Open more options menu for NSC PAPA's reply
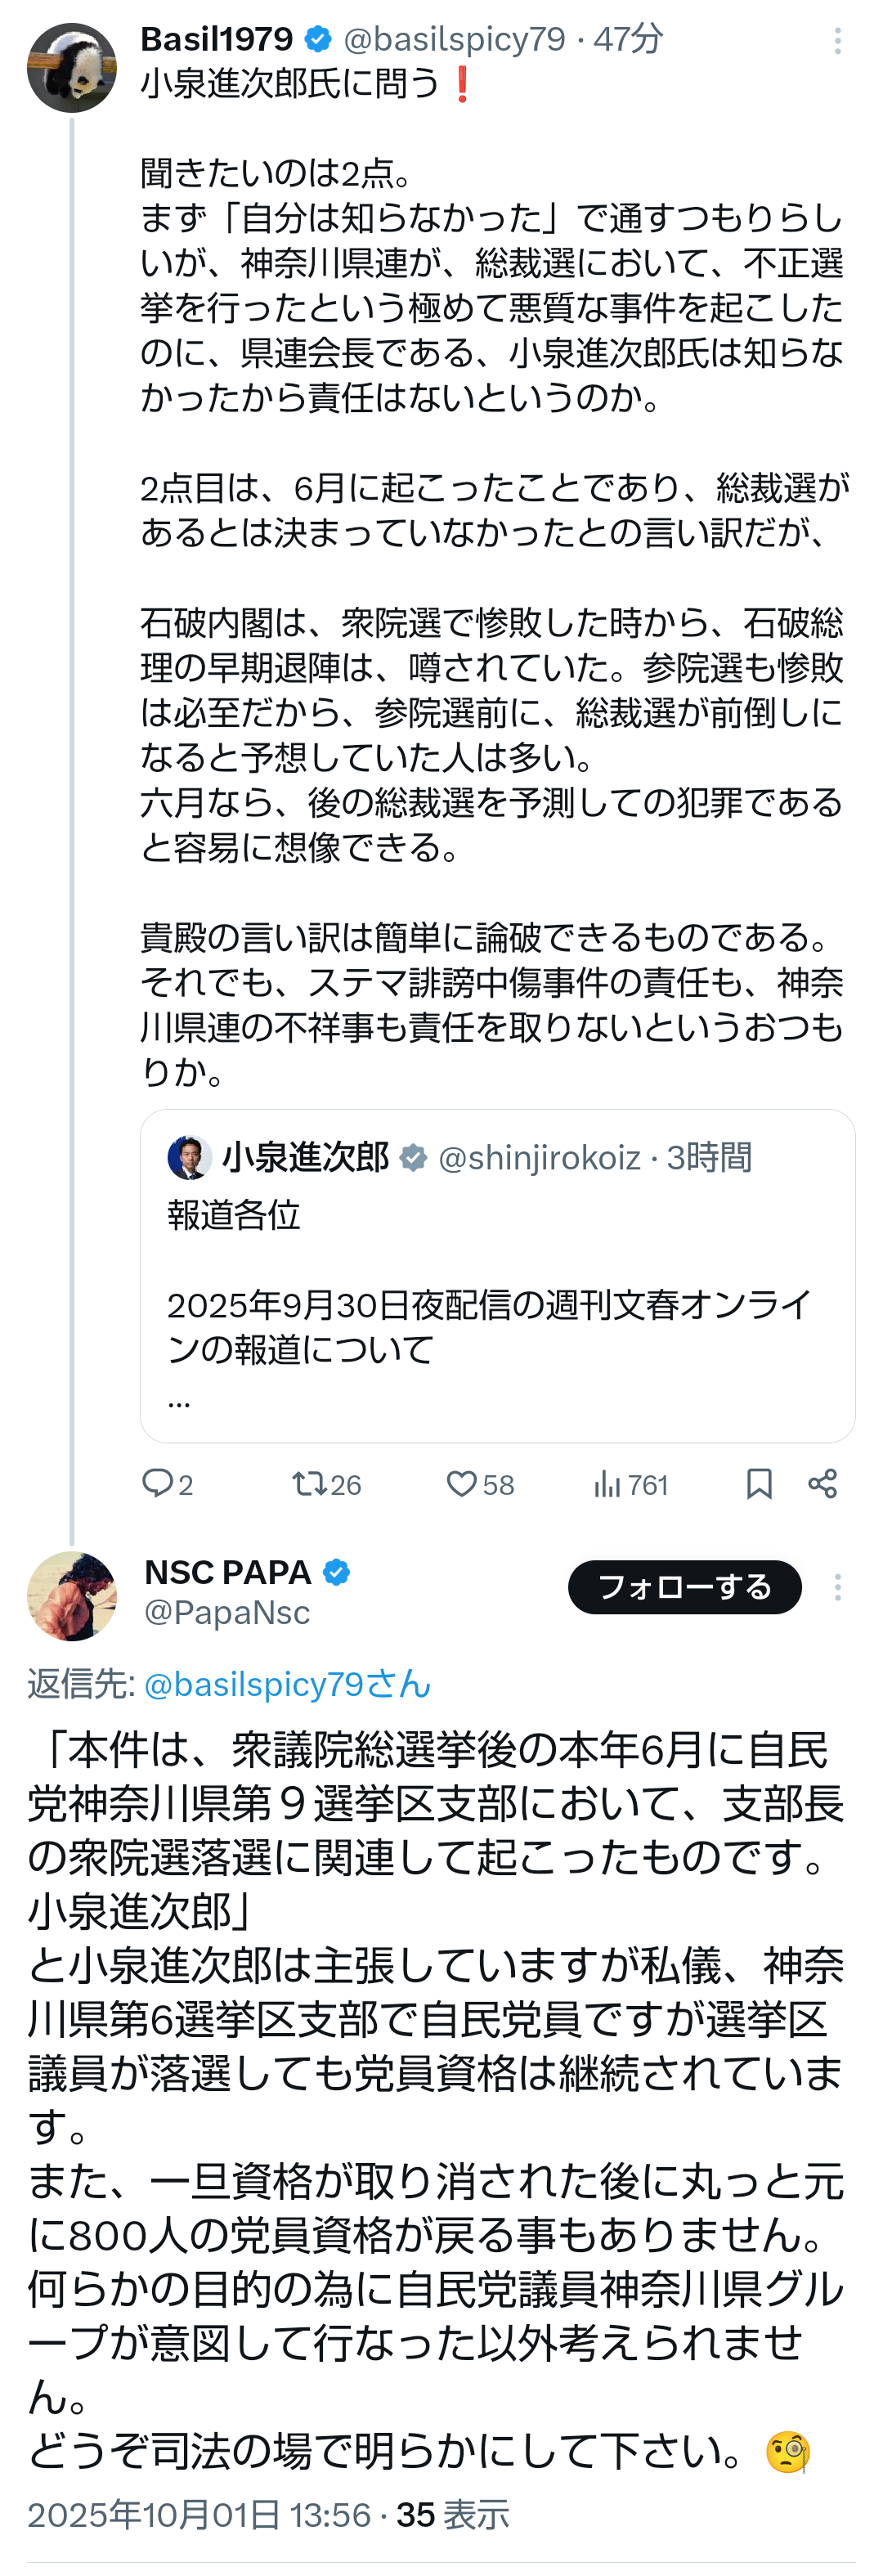This screenshot has height=2576, width=883. (837, 1587)
